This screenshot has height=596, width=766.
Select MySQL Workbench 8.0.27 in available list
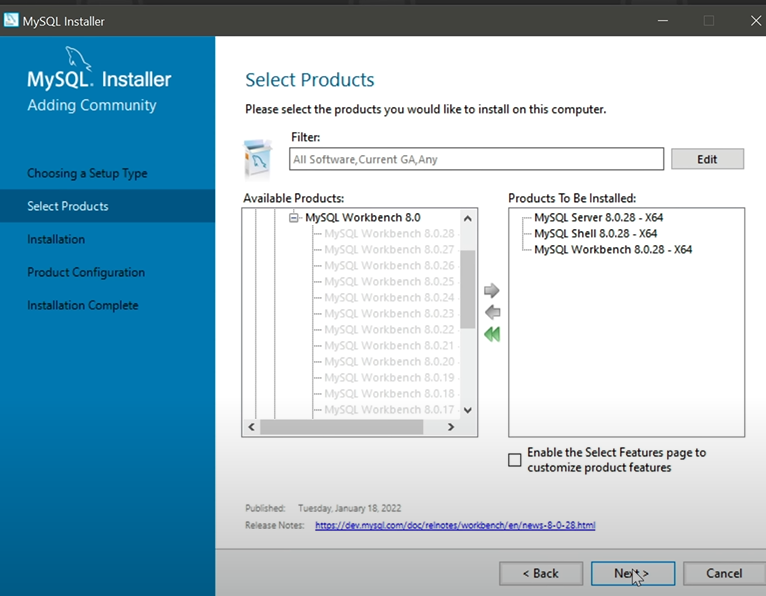point(389,250)
